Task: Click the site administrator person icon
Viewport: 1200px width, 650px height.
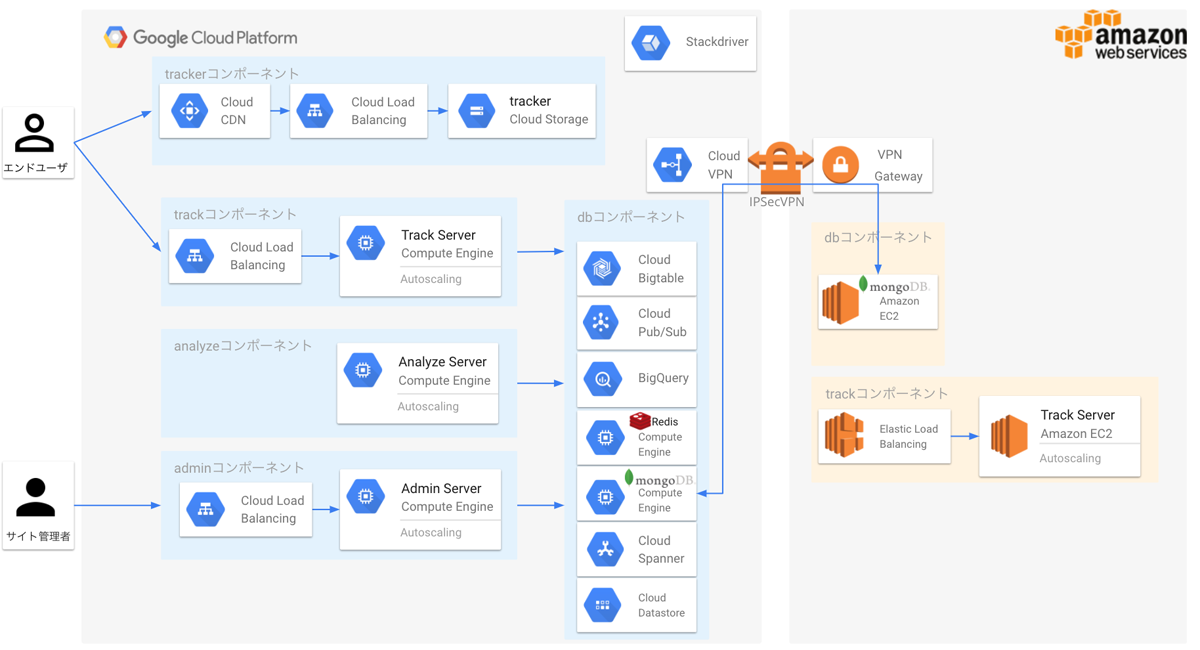Action: [x=36, y=497]
